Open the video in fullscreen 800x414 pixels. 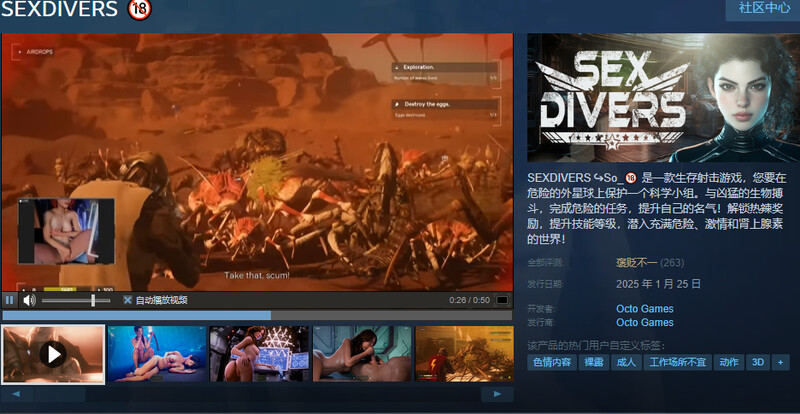[502, 300]
